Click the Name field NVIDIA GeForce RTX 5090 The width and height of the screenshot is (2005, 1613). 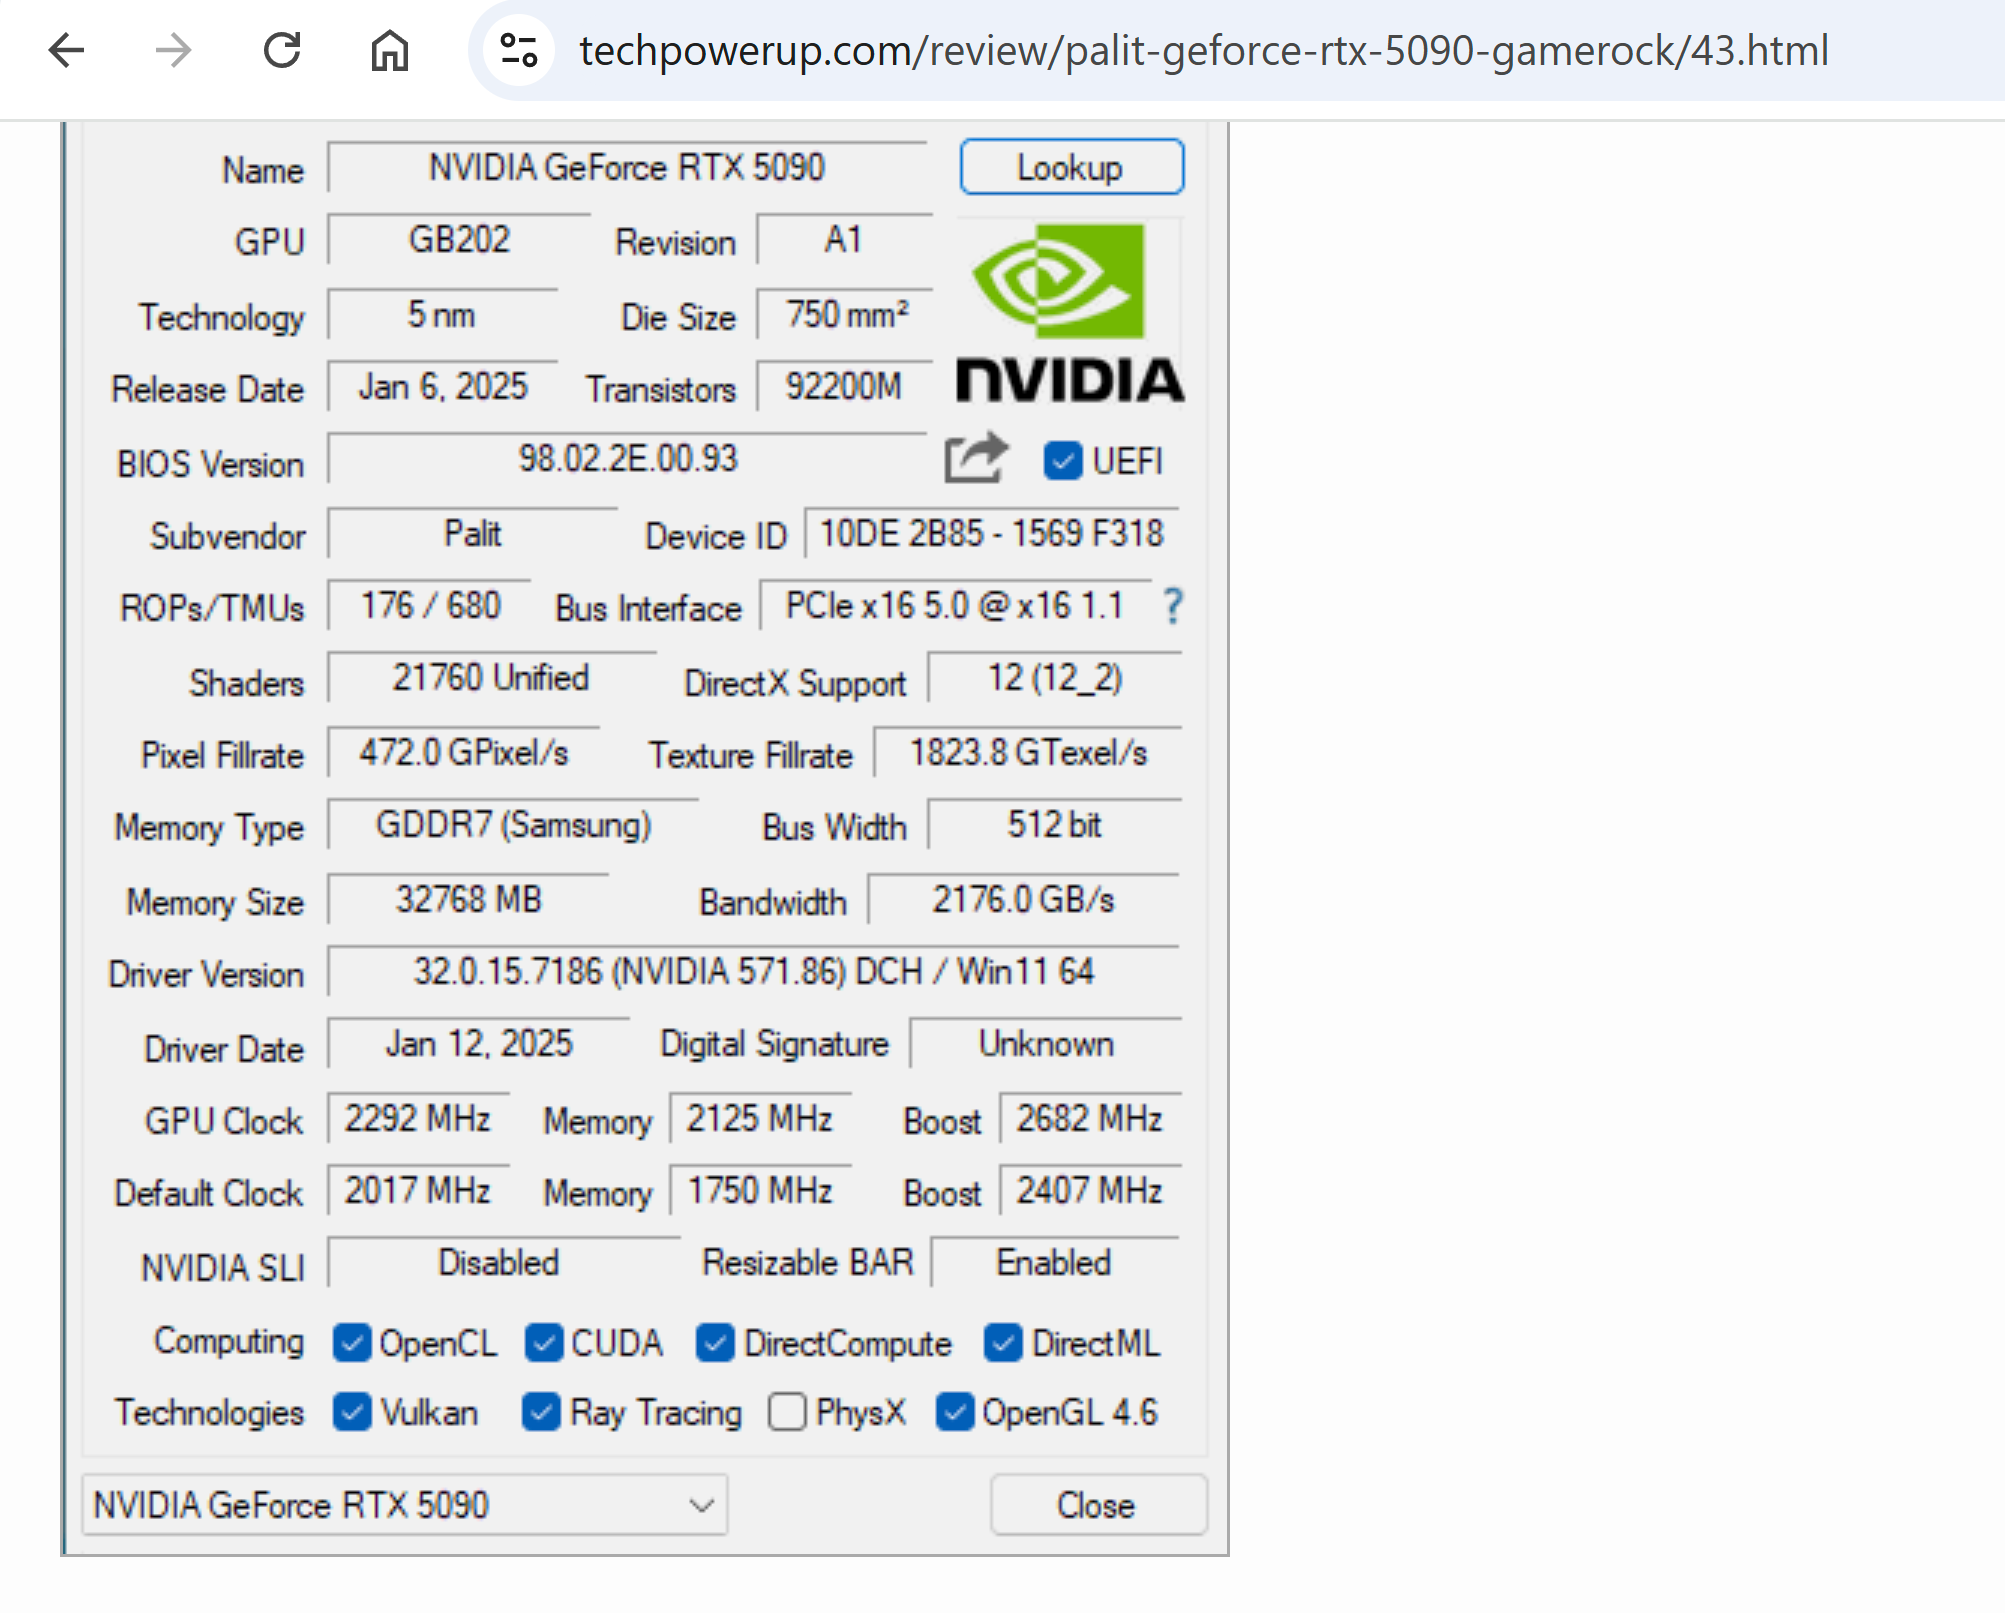coord(627,167)
